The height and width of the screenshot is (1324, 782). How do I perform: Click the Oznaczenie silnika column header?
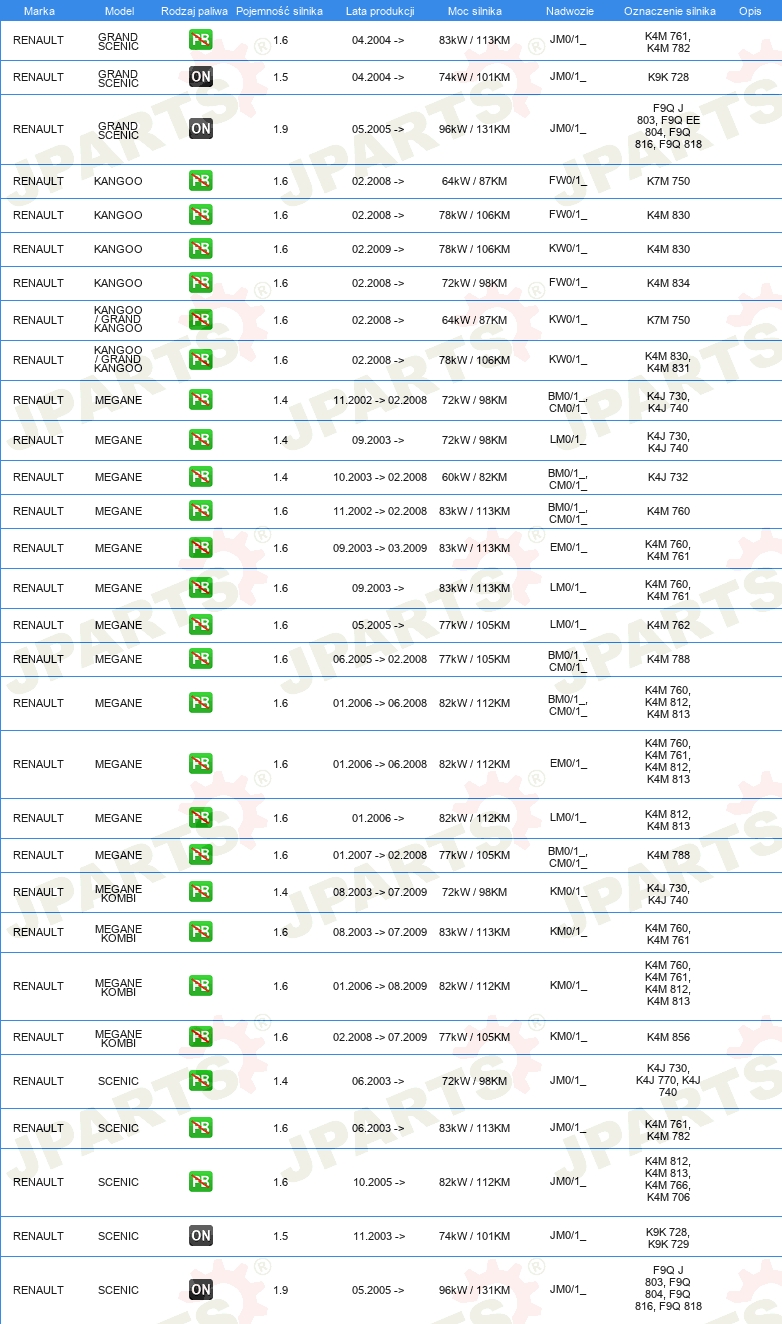click(x=669, y=10)
